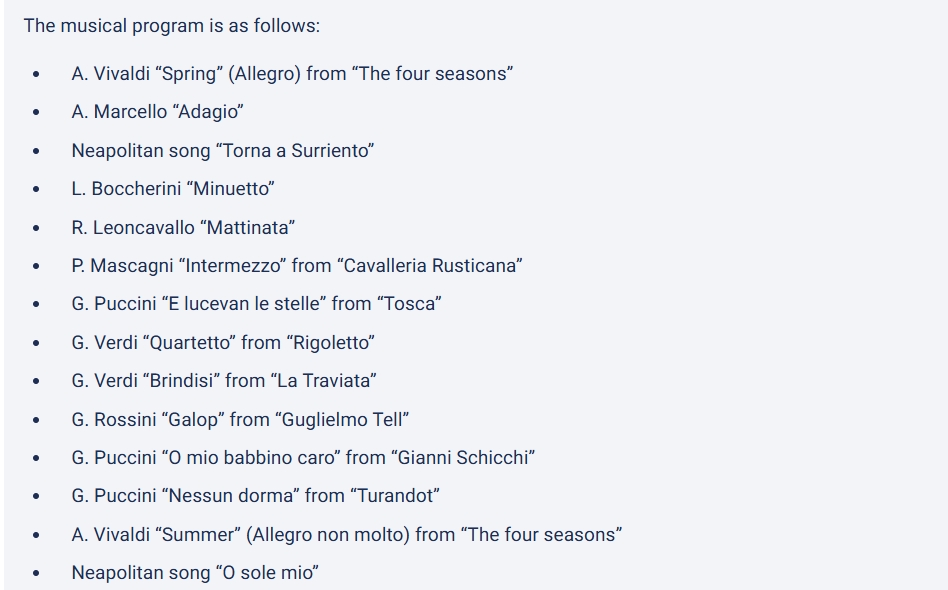Click the Puccini "Nessun dorma" from Turandot entry

[x=255, y=496]
